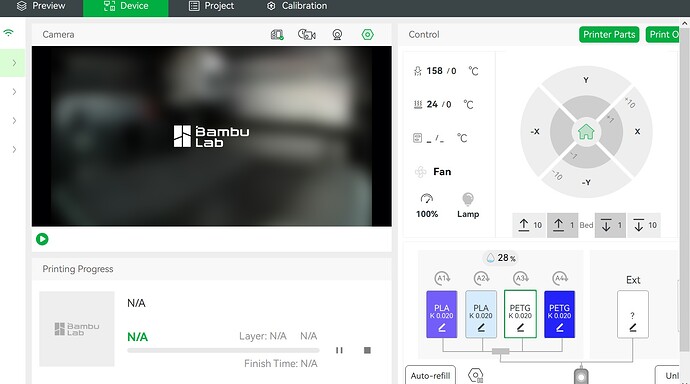
Task: Click the Printer Parts button
Action: 609,35
